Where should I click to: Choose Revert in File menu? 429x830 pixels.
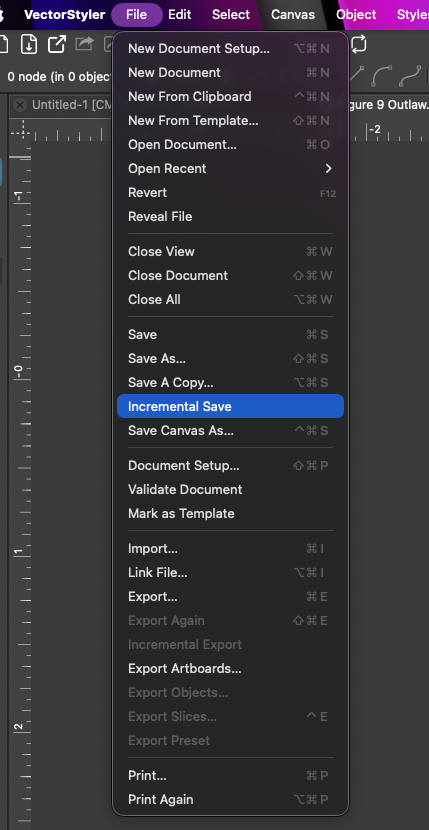coord(230,193)
